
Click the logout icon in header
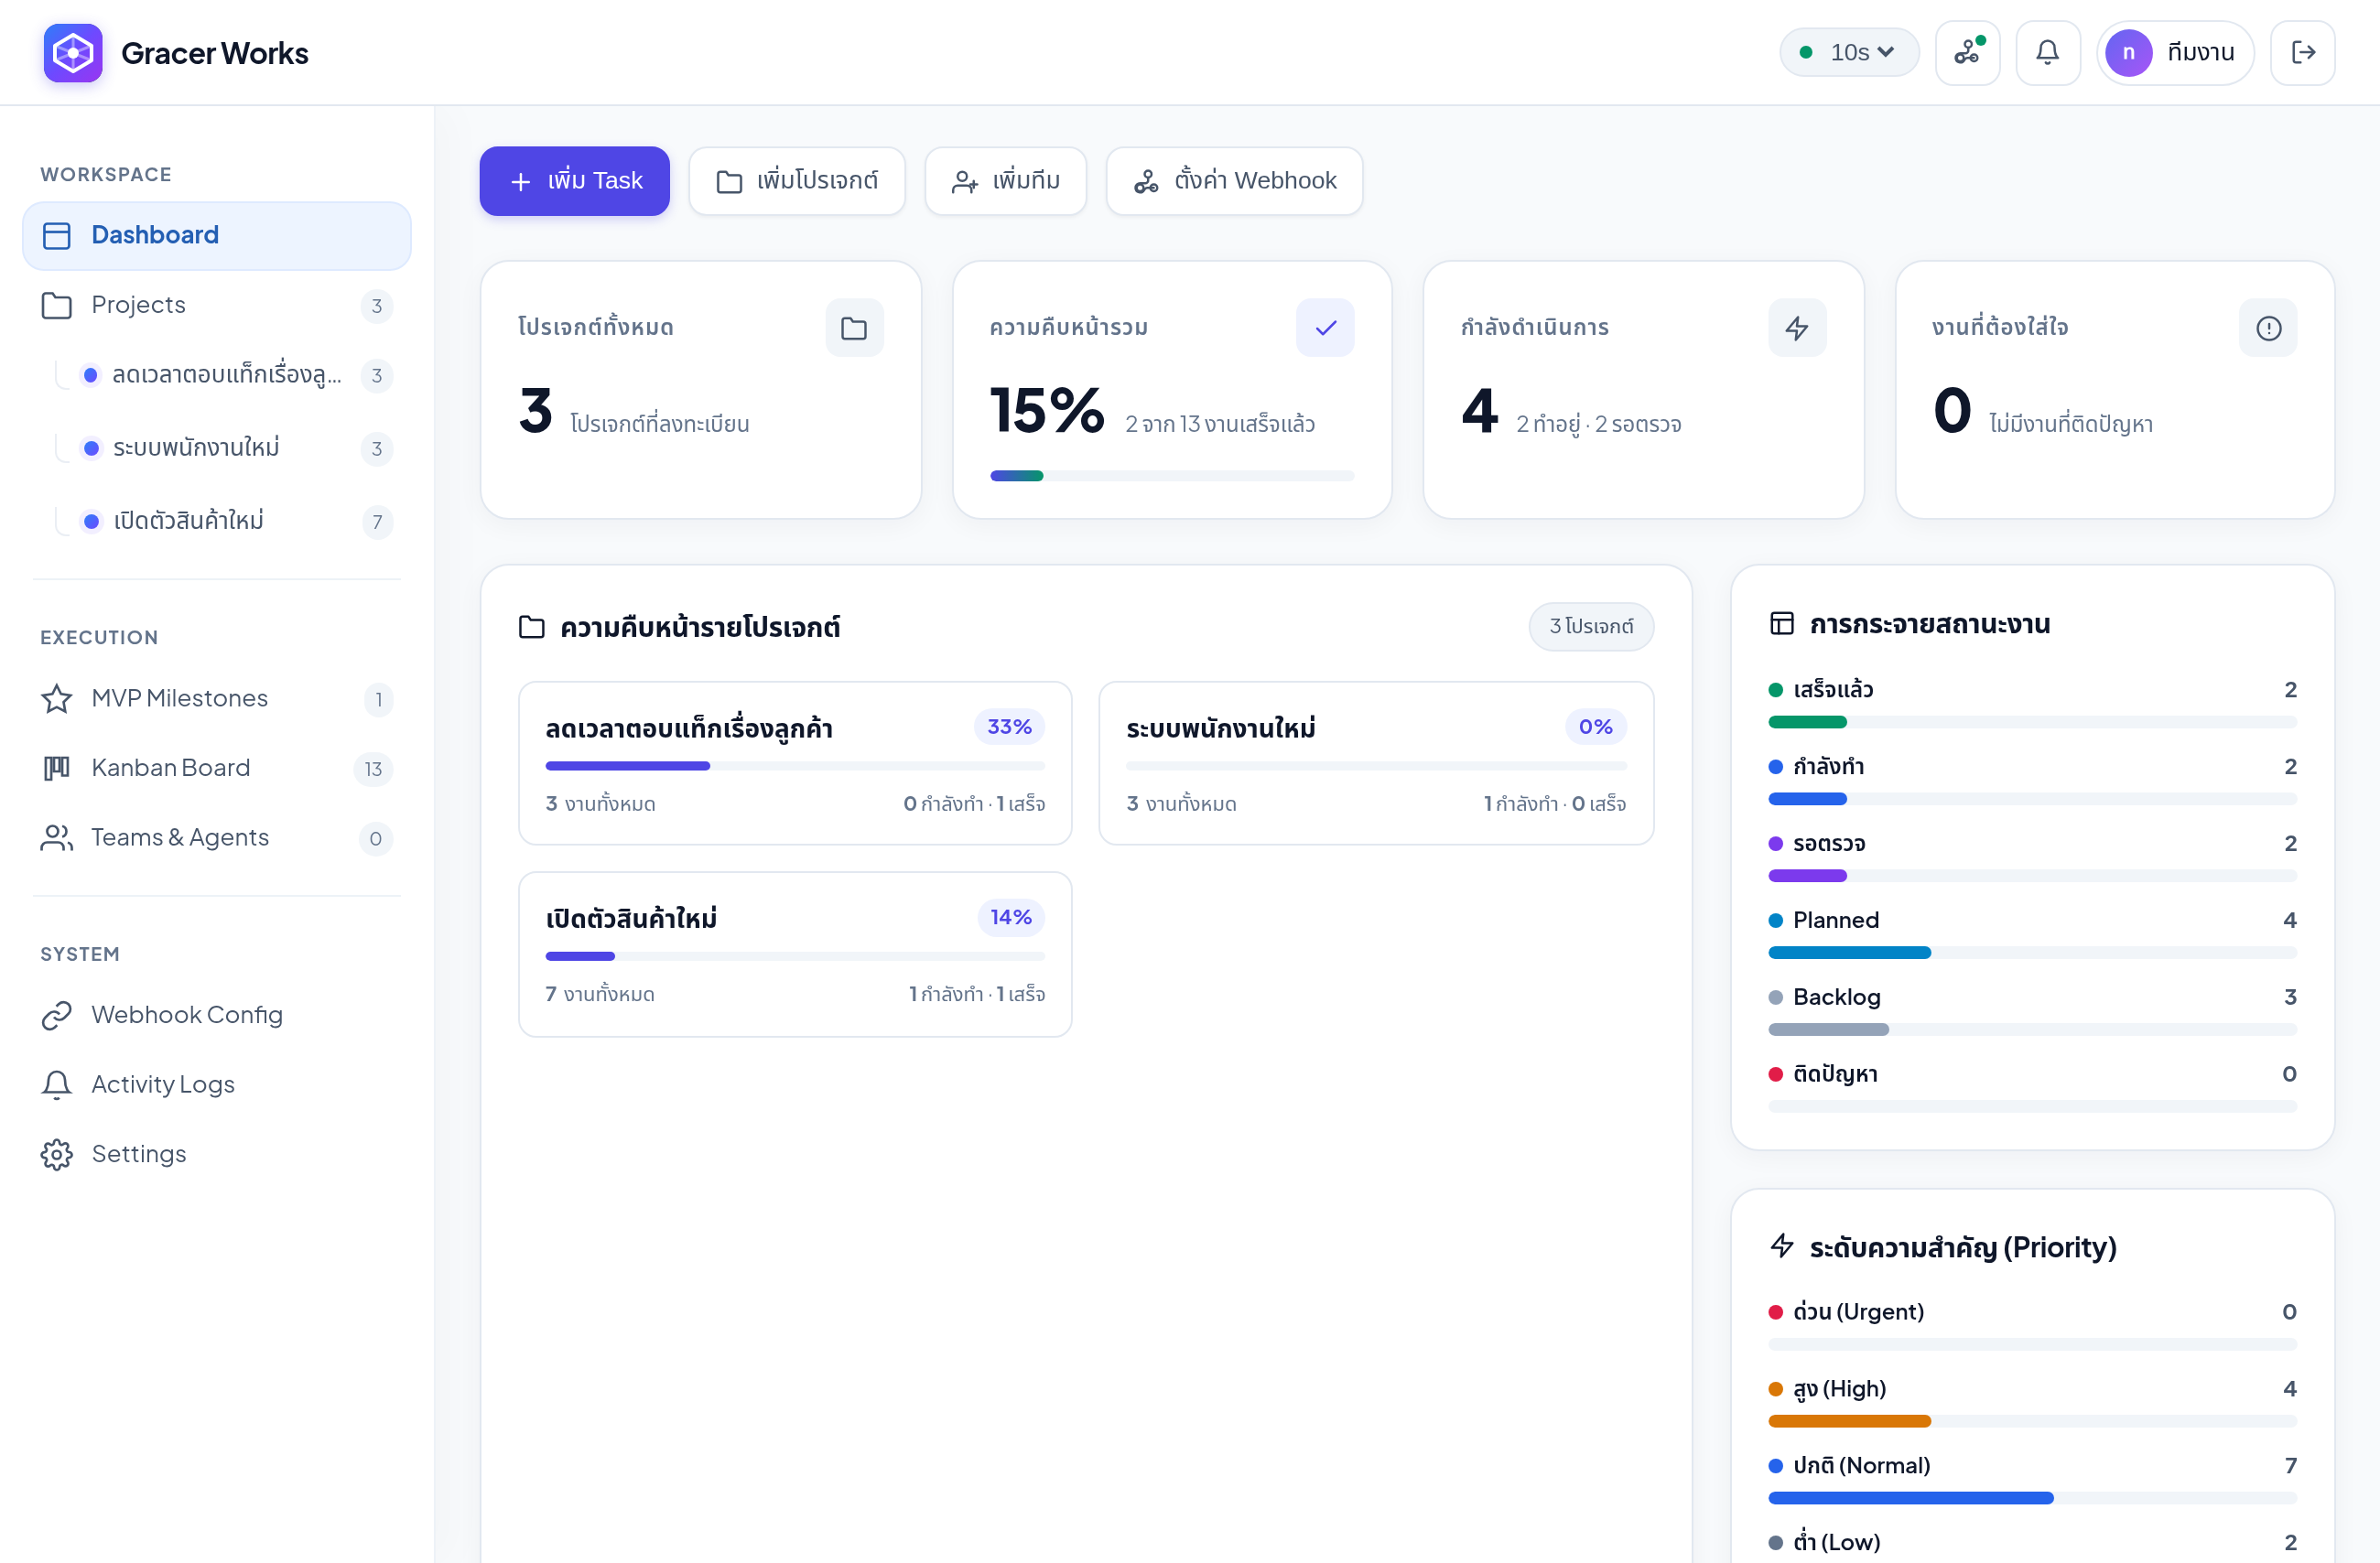(x=2302, y=52)
